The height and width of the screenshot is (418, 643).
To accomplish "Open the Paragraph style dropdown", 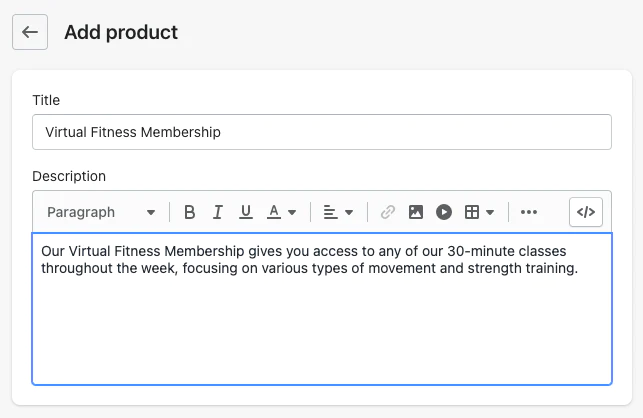I will [101, 212].
